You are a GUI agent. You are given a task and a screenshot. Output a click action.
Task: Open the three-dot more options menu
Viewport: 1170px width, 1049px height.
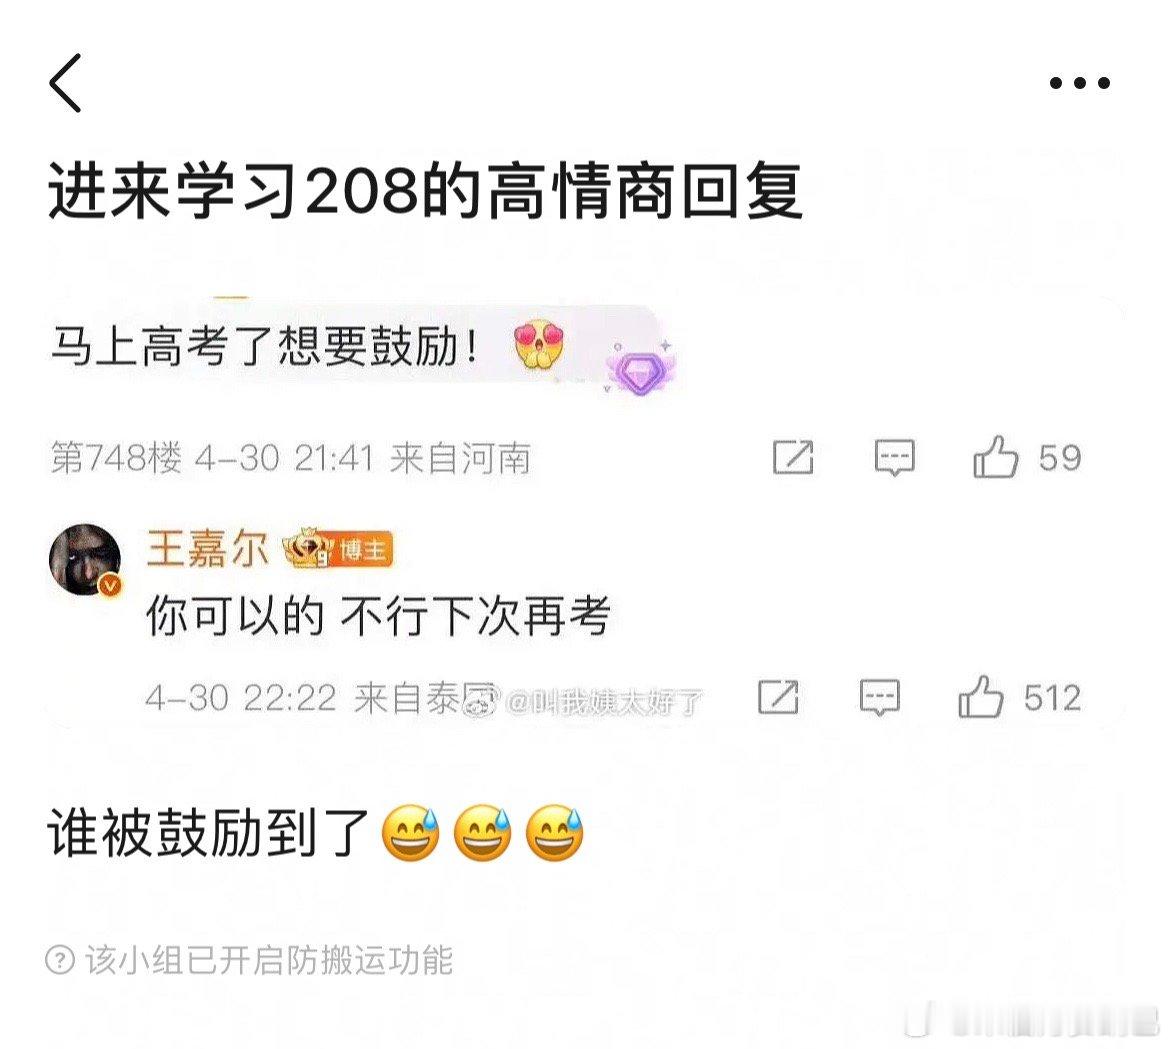(1079, 83)
